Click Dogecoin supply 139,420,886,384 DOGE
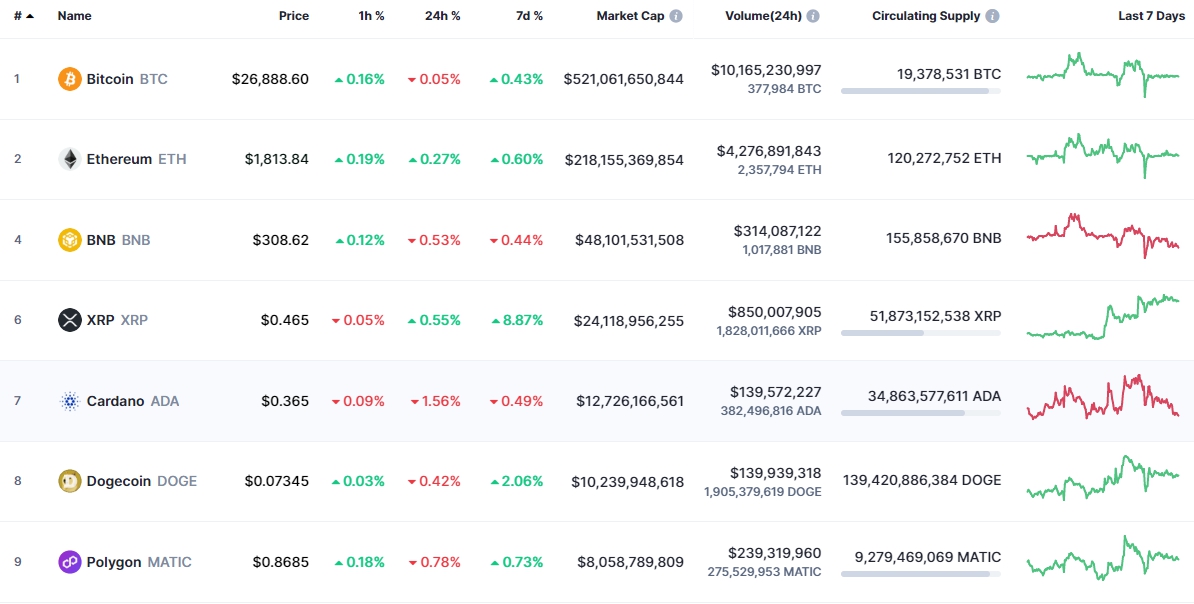This screenshot has width=1194, height=604. [922, 480]
